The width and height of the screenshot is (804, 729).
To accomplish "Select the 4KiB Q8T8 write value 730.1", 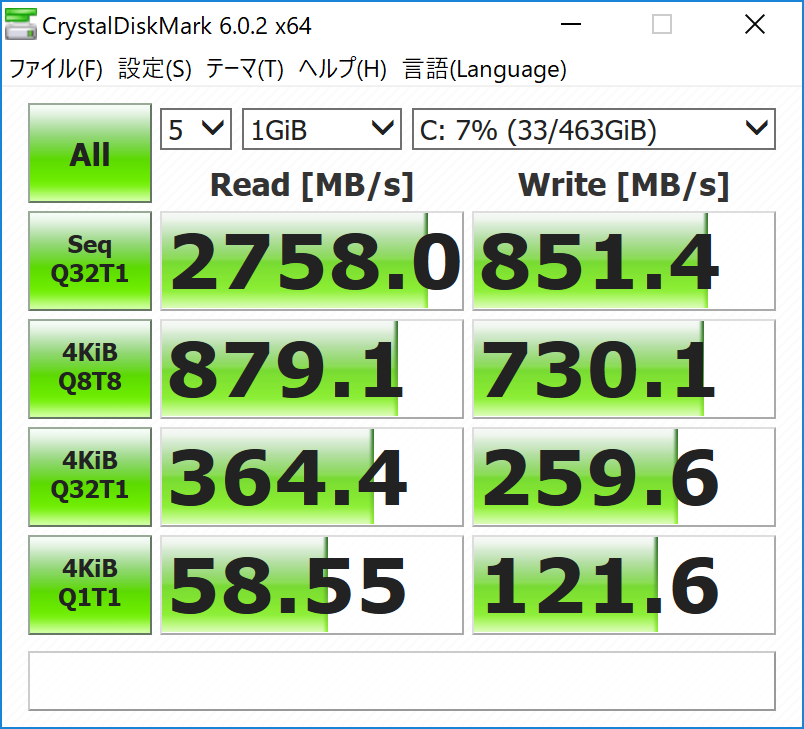I will coord(624,369).
